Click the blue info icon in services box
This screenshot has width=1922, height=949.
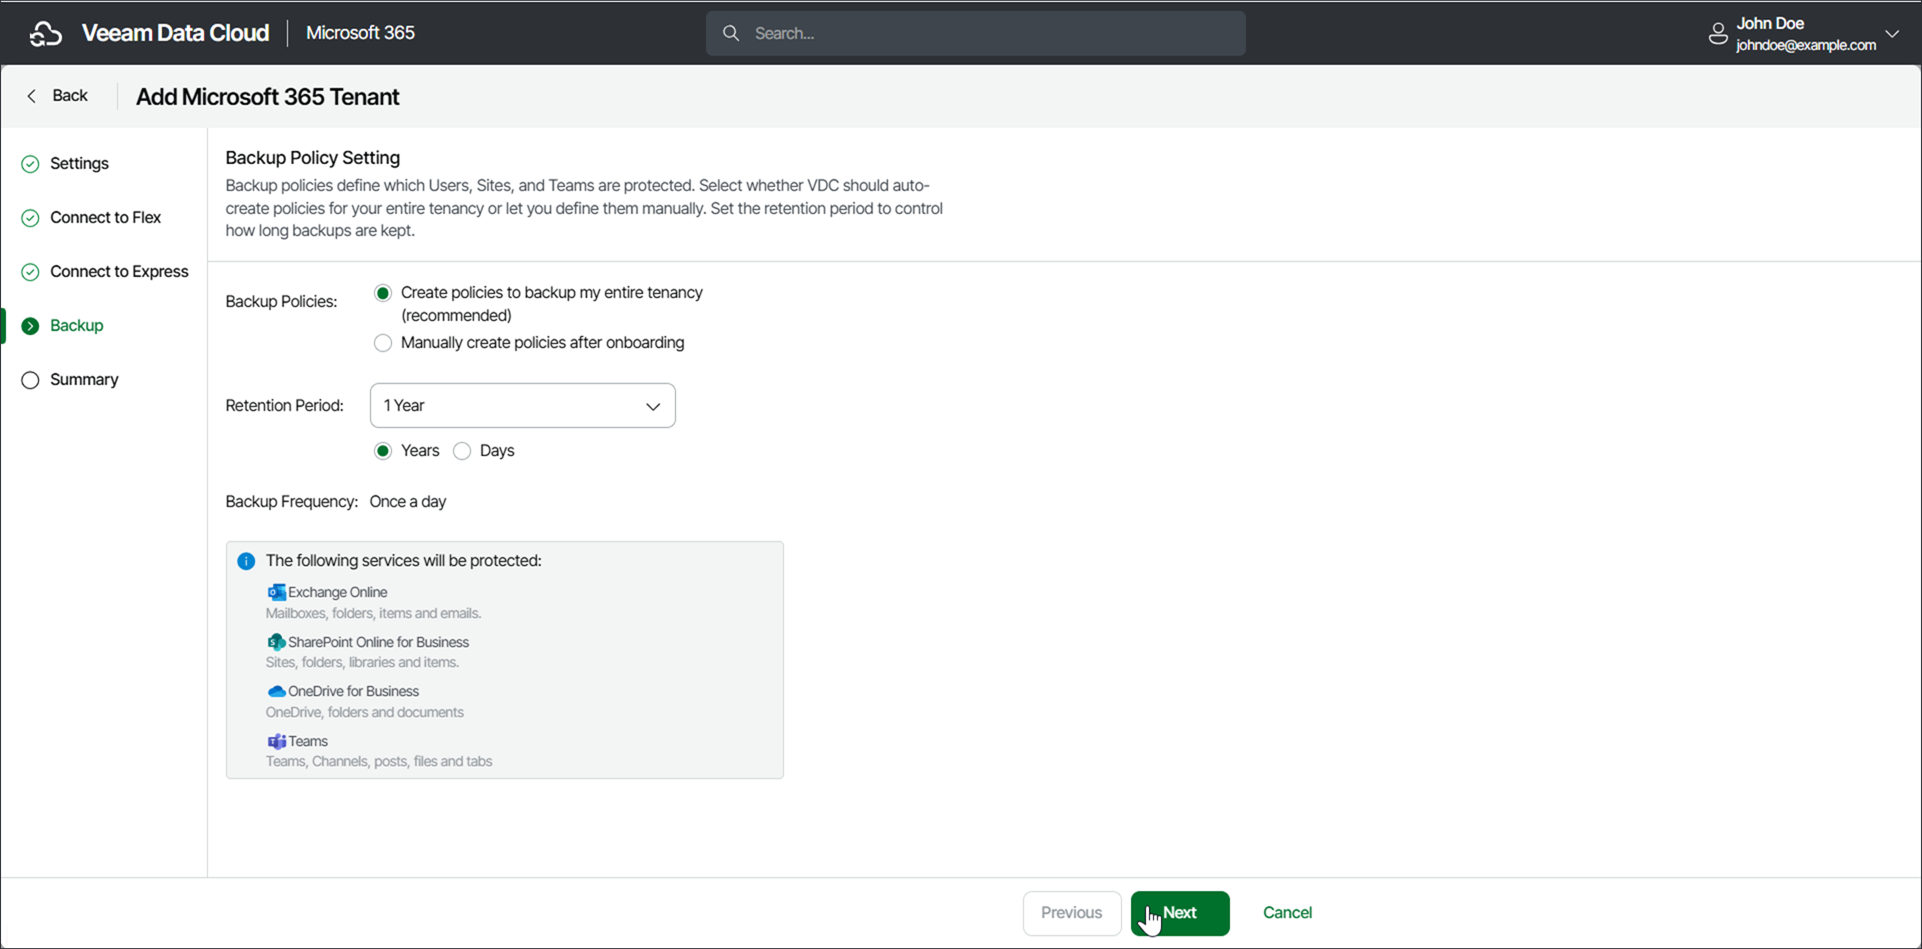click(x=246, y=561)
